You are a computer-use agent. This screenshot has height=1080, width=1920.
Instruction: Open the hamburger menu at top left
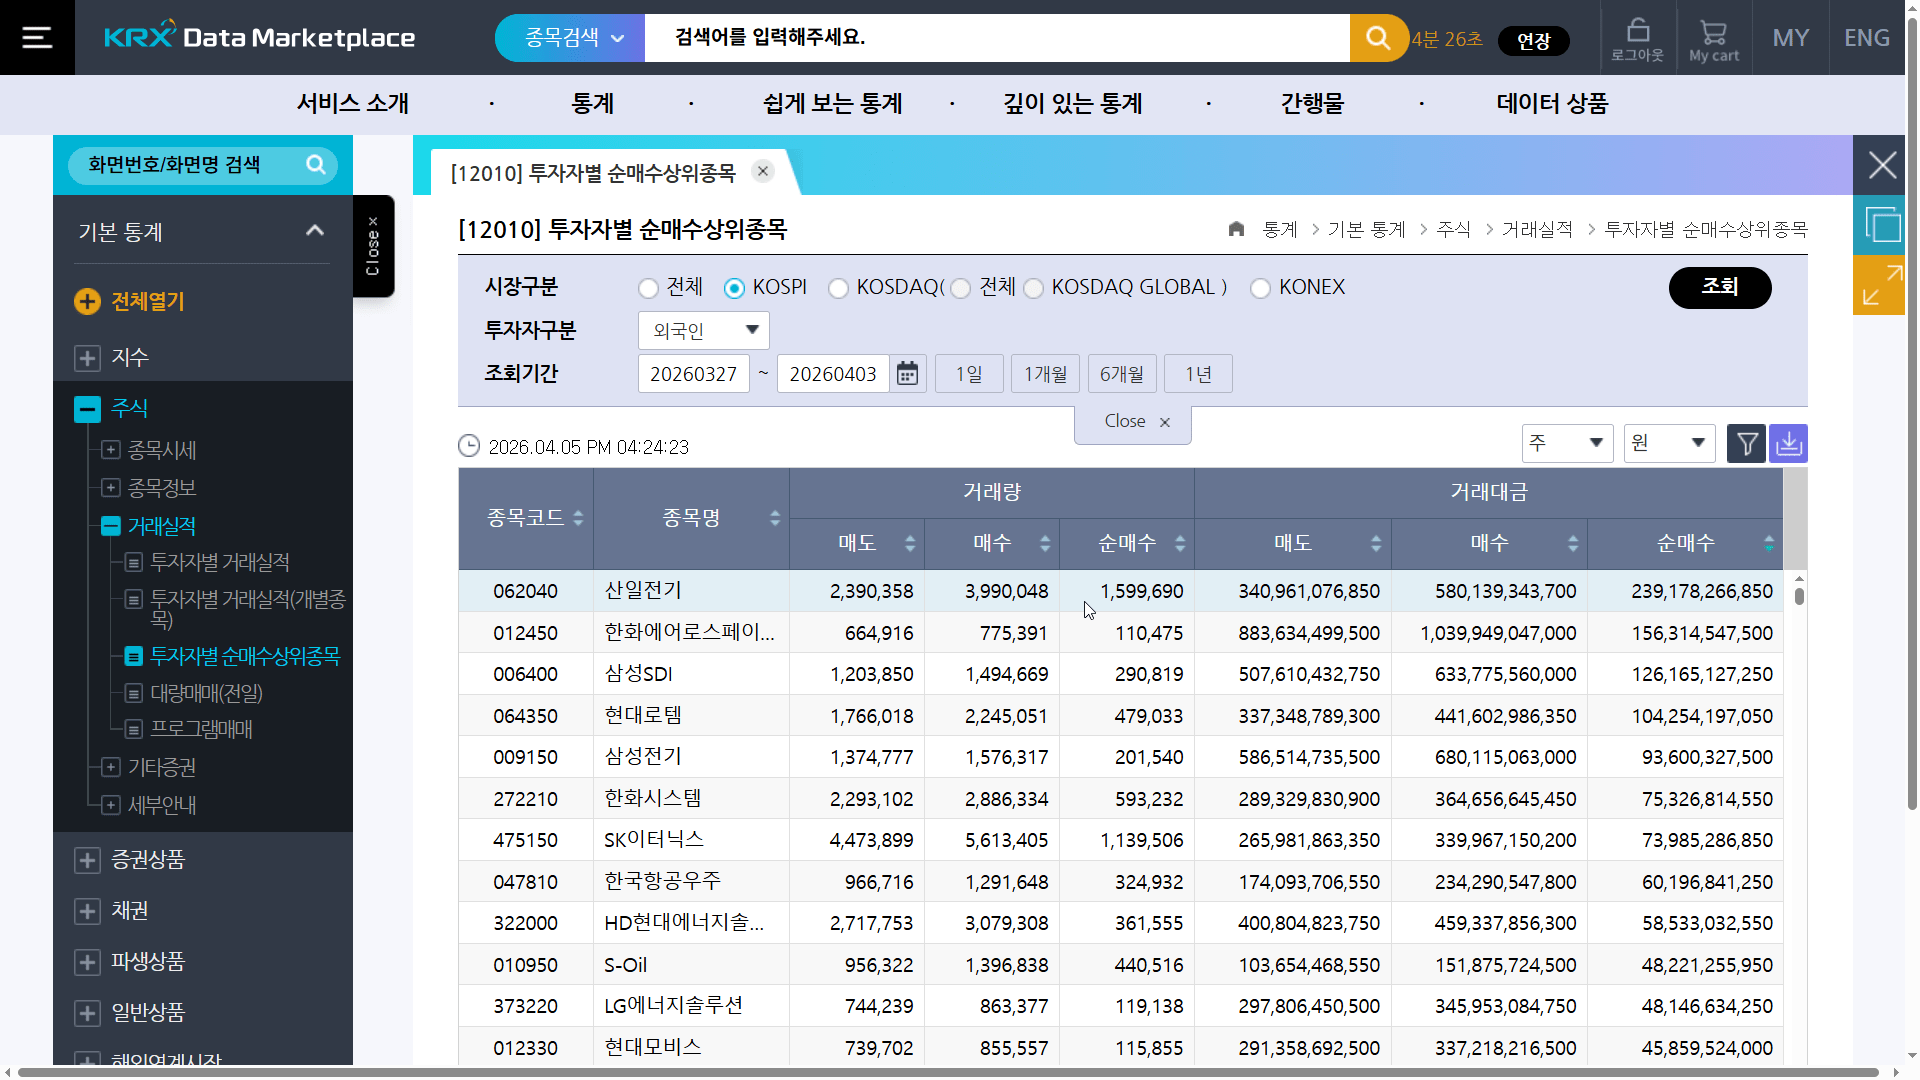tap(36, 37)
